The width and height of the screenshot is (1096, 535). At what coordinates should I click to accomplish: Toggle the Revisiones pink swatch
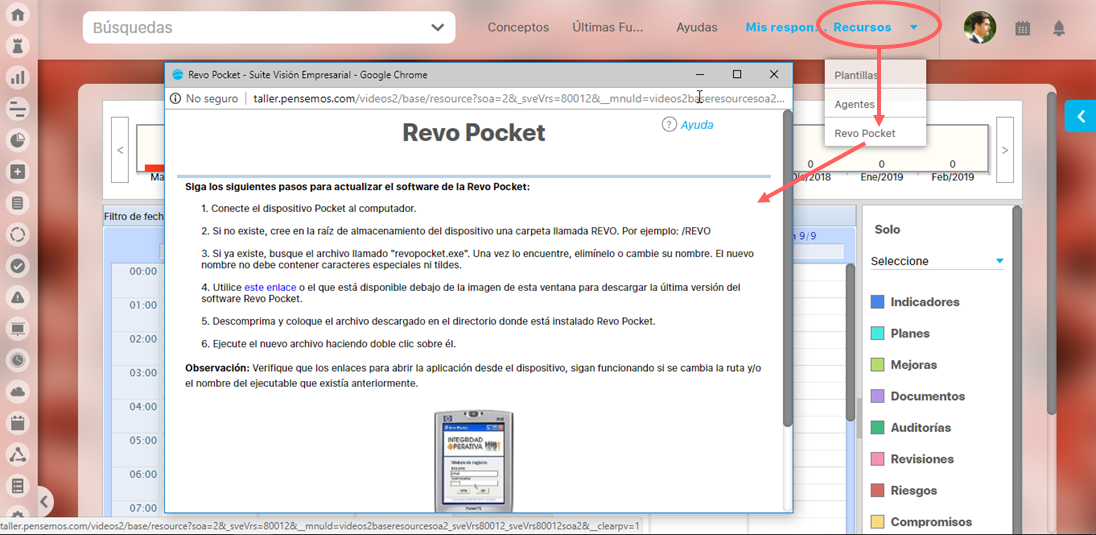pyautogui.click(x=877, y=459)
